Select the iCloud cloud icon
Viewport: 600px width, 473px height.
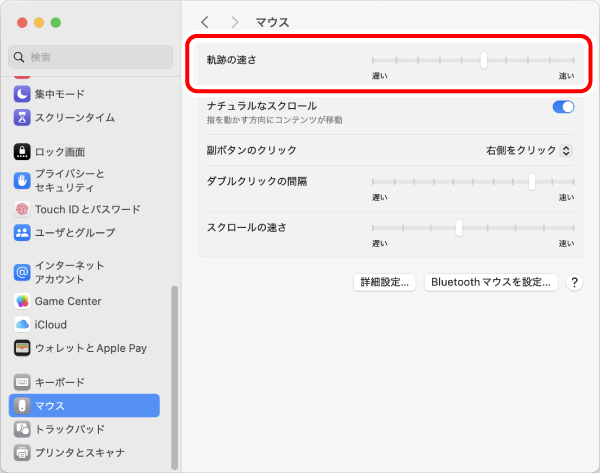click(22, 324)
